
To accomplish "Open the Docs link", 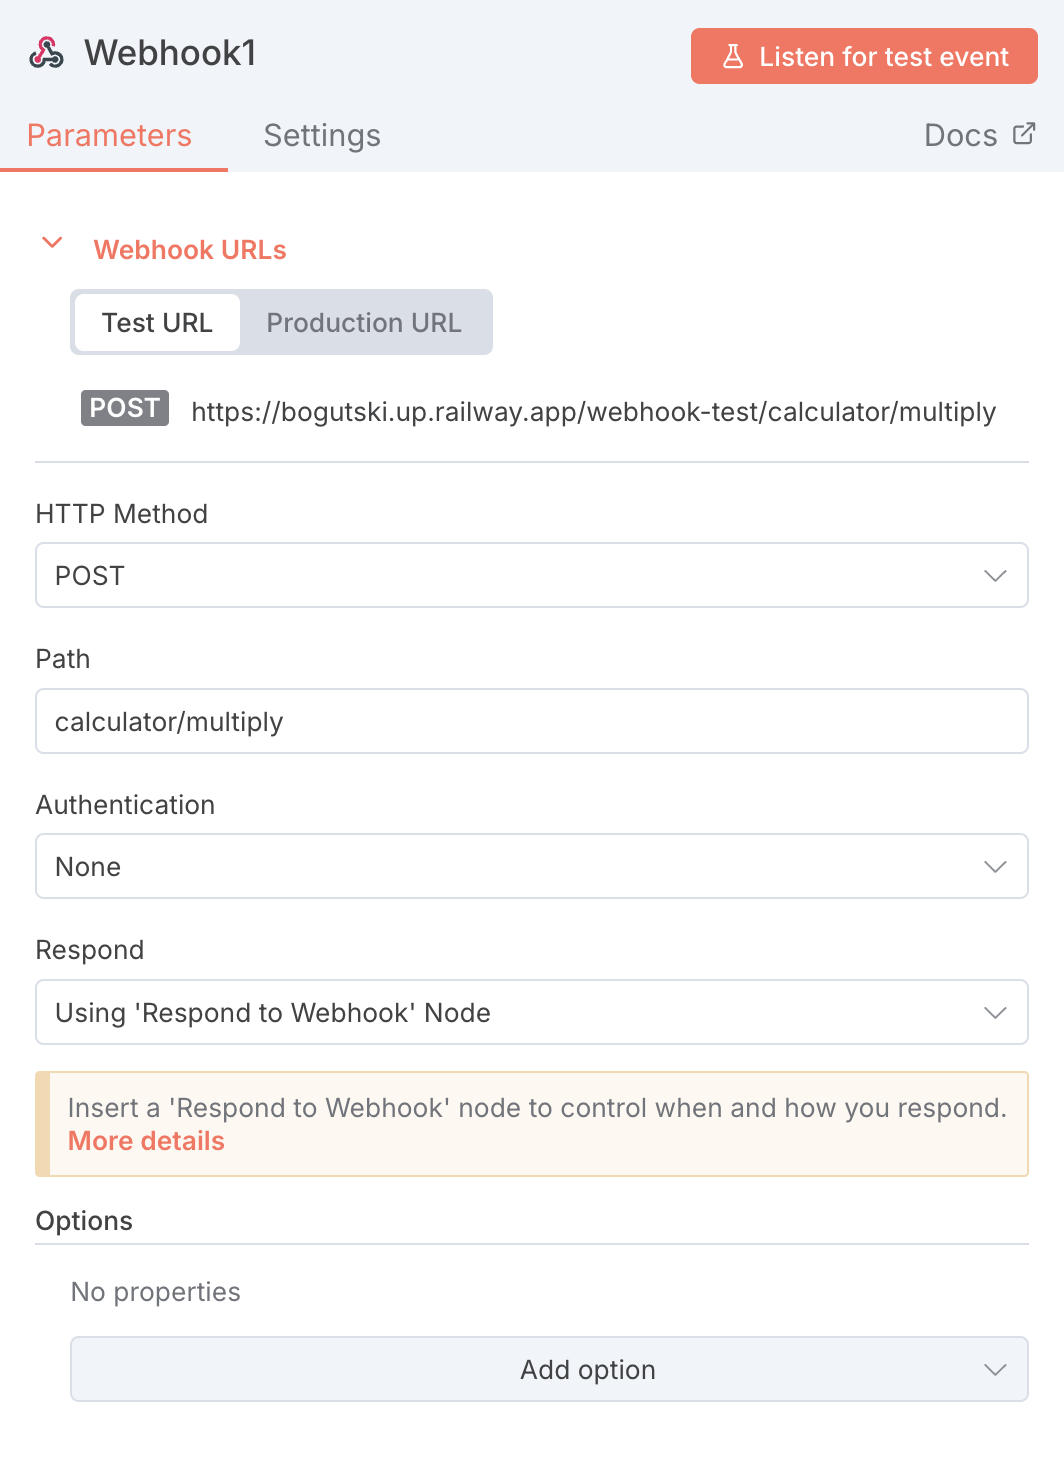I will (961, 136).
